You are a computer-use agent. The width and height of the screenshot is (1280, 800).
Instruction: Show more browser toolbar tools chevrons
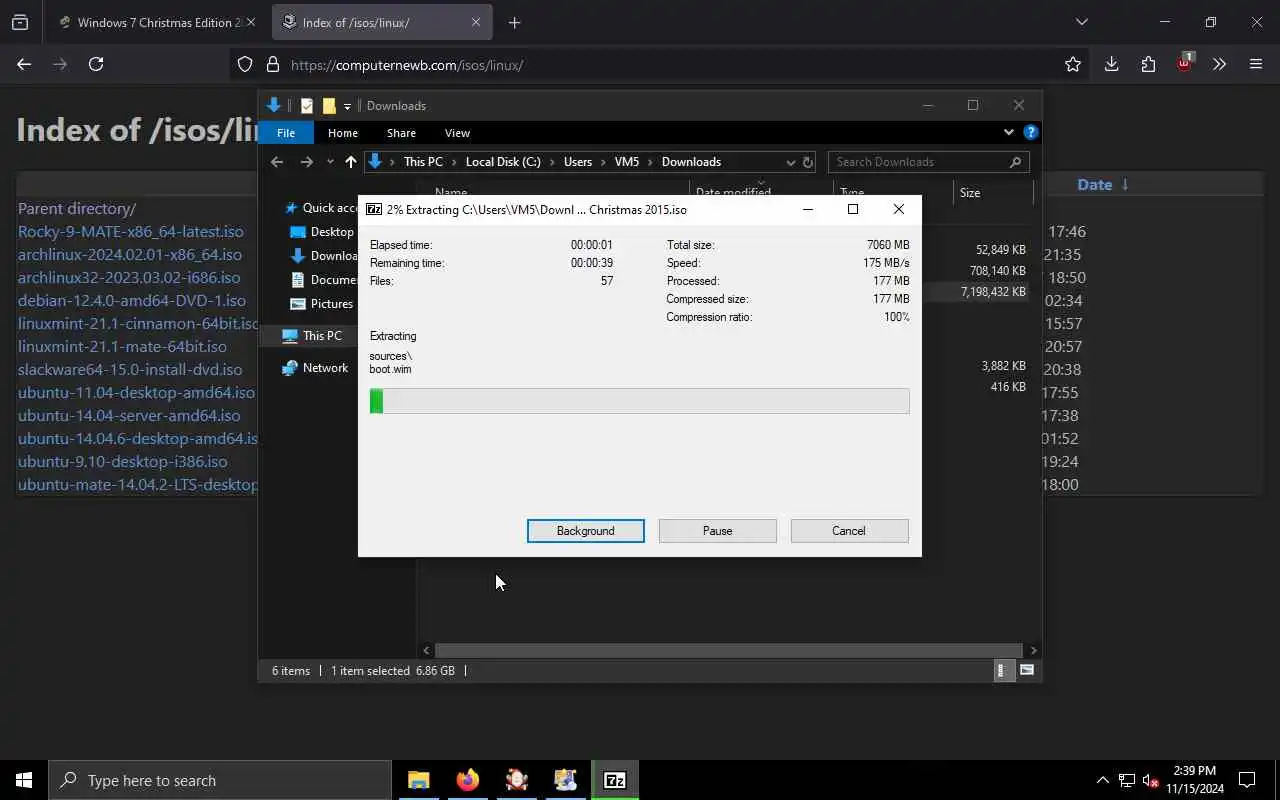click(x=1219, y=64)
